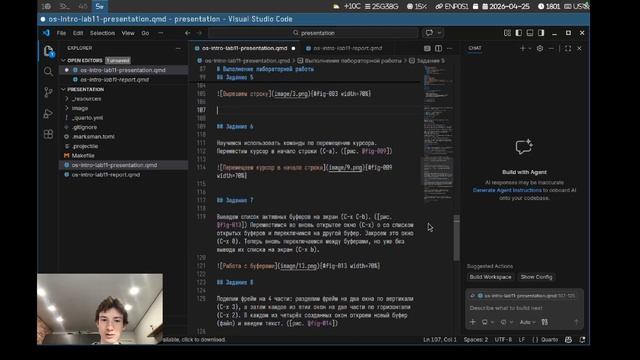Change the UTF-8 file encoding
This screenshot has width=640, height=360.
click(503, 340)
